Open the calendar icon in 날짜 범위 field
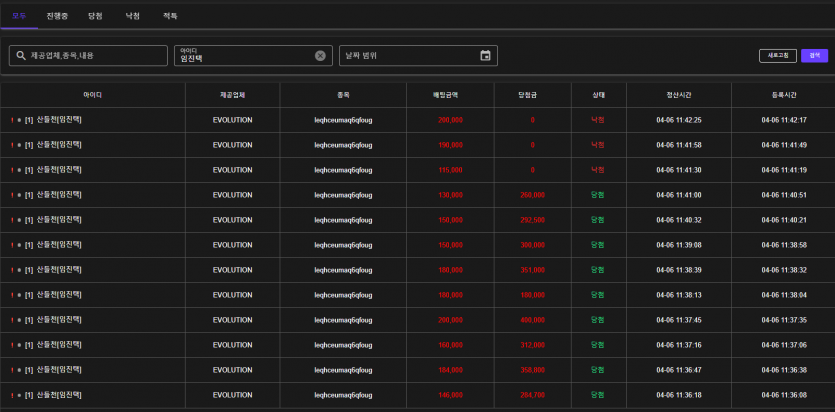Viewport: 835px width, 412px height. point(485,55)
